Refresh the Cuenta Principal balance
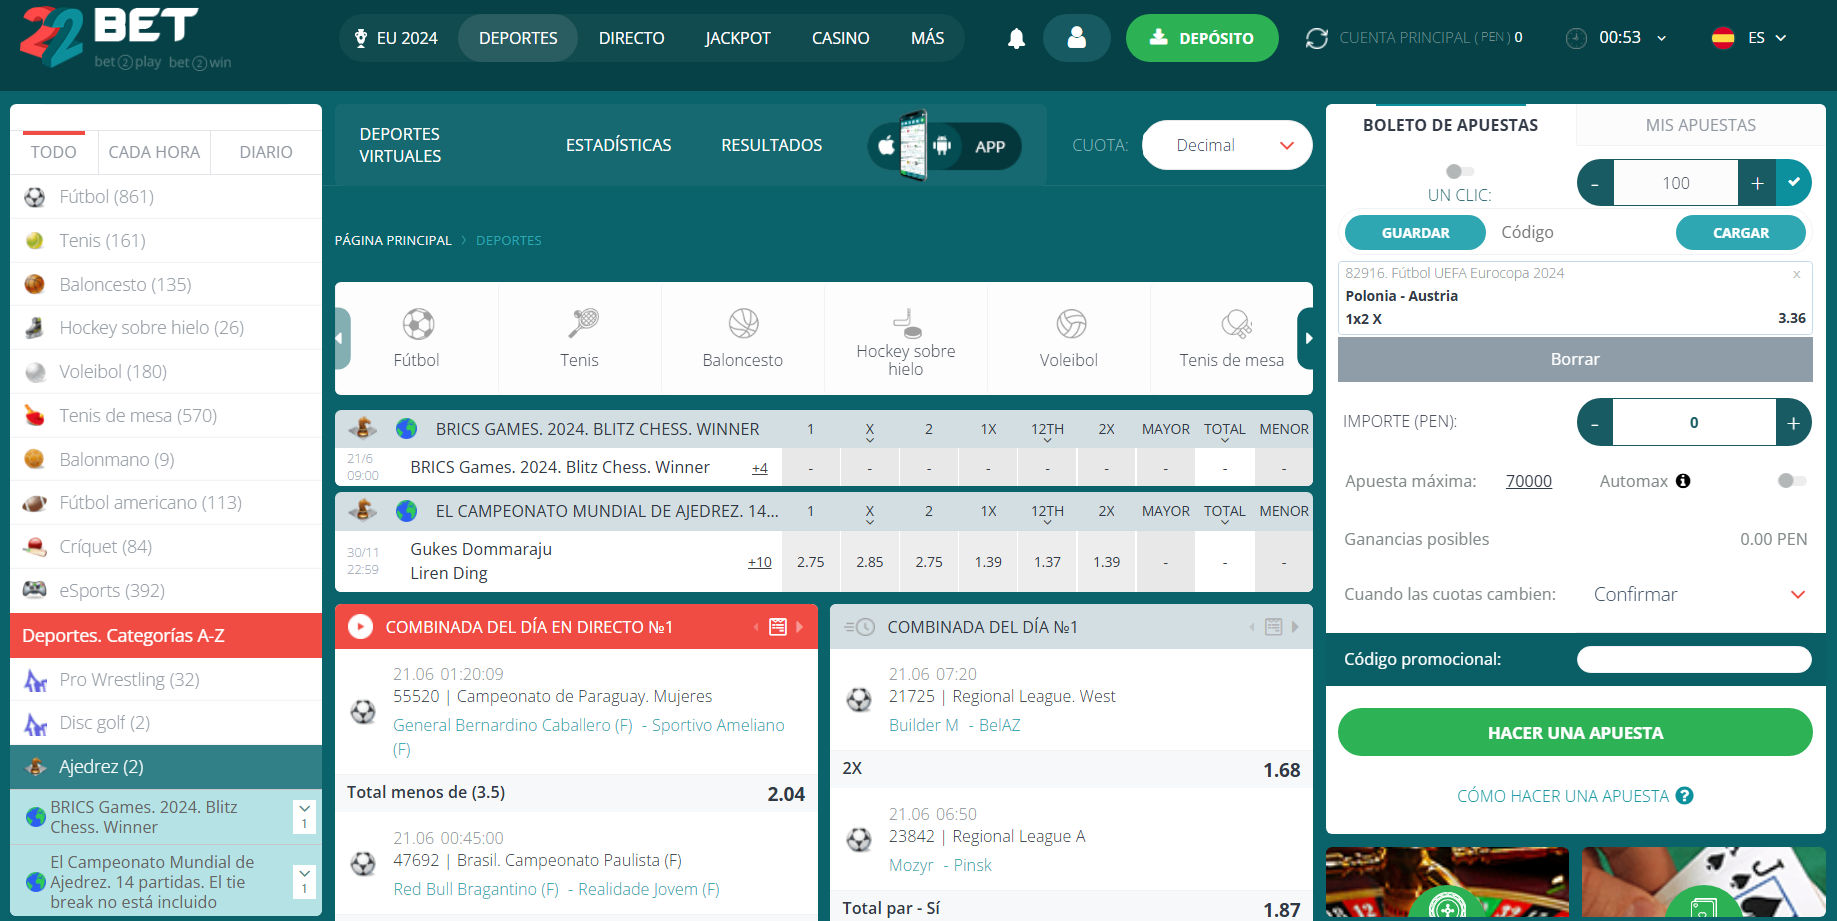The image size is (1837, 921). point(1317,38)
